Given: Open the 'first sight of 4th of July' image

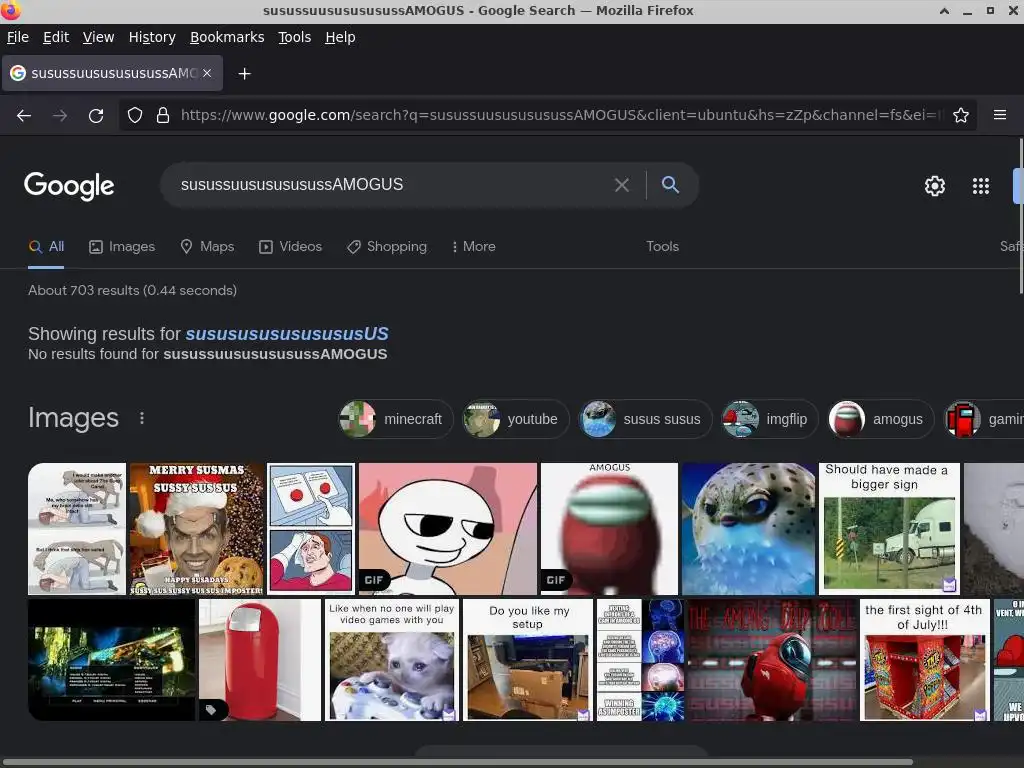Looking at the screenshot, I should tap(925, 660).
